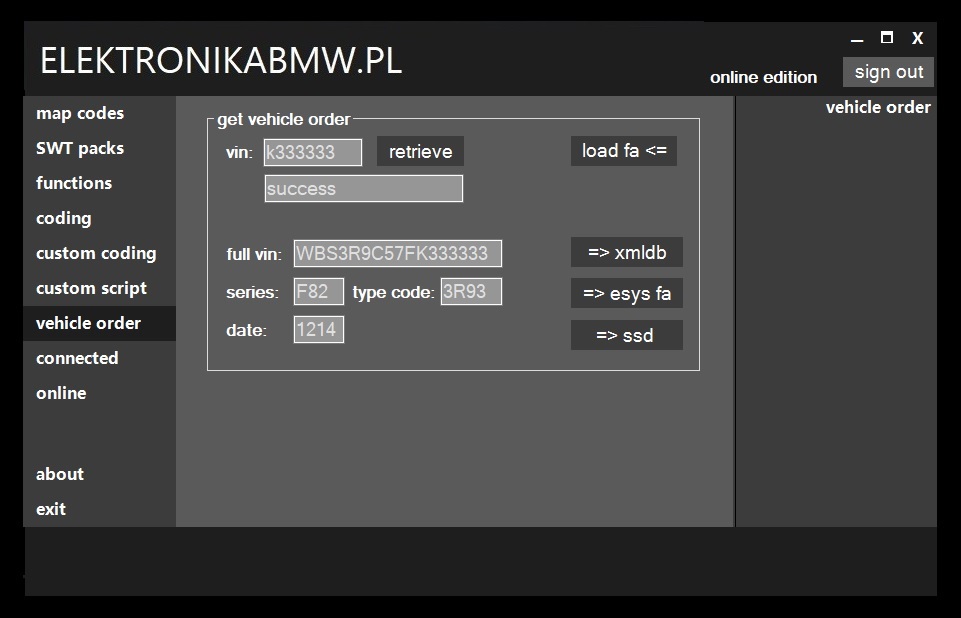Click the date: label
The width and height of the screenshot is (961, 618).
point(246,330)
